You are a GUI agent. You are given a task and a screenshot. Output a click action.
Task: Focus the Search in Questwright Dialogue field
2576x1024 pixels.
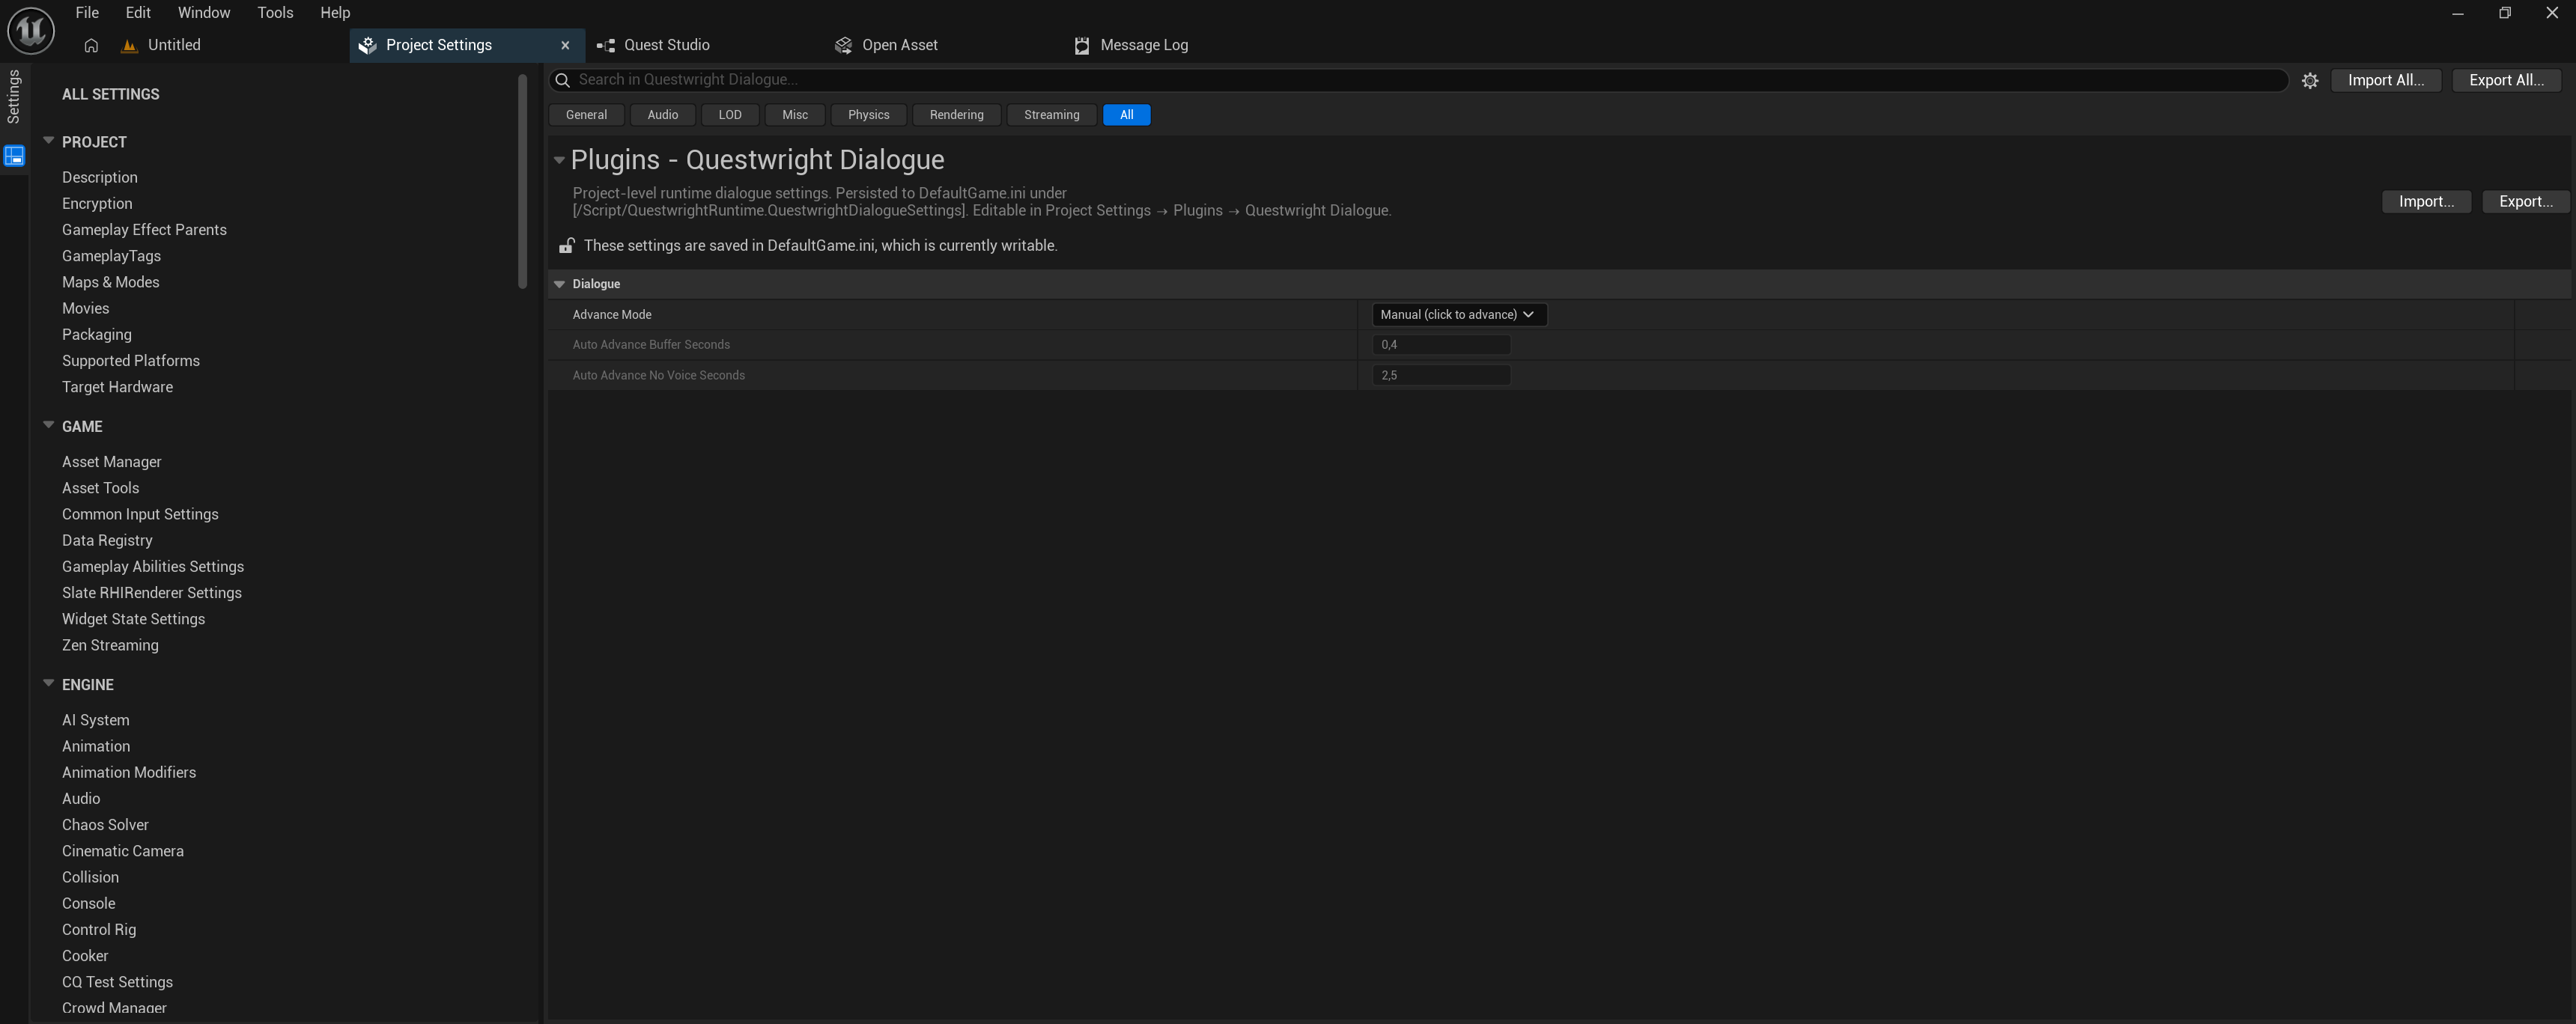pyautogui.click(x=1418, y=80)
